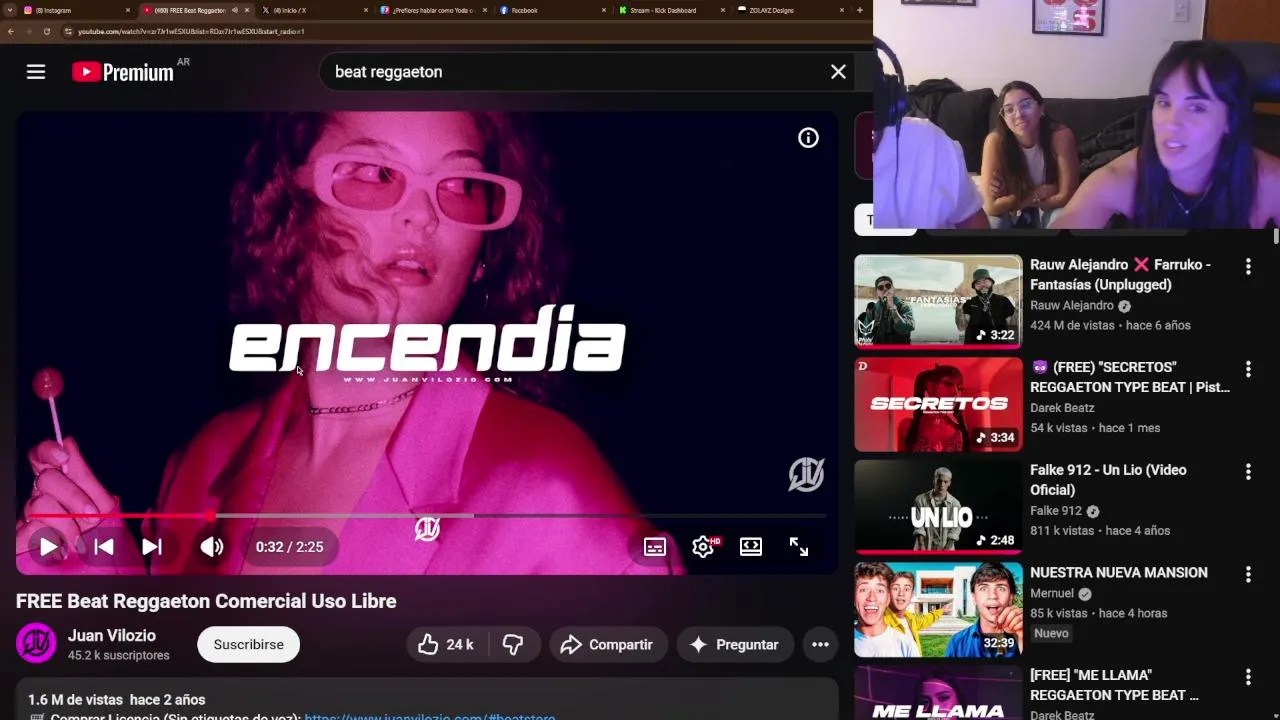This screenshot has height=720, width=1280.
Task: Open 'Falke 912 - Un Lio (Video Oficial)' title
Action: (1108, 480)
